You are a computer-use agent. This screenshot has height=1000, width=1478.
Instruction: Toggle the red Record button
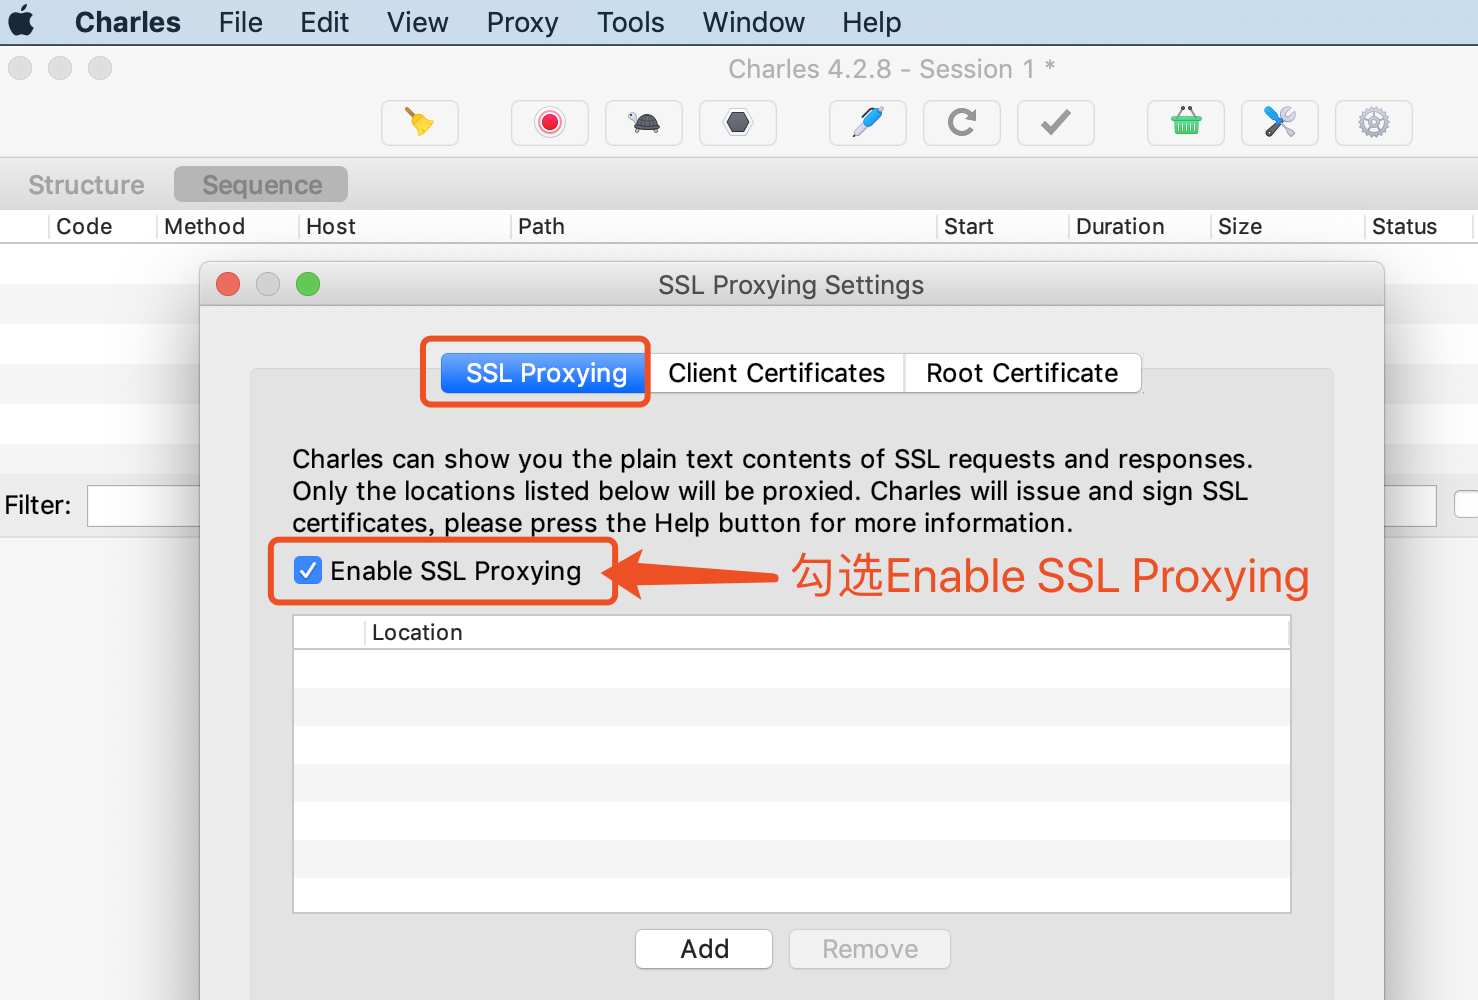550,123
